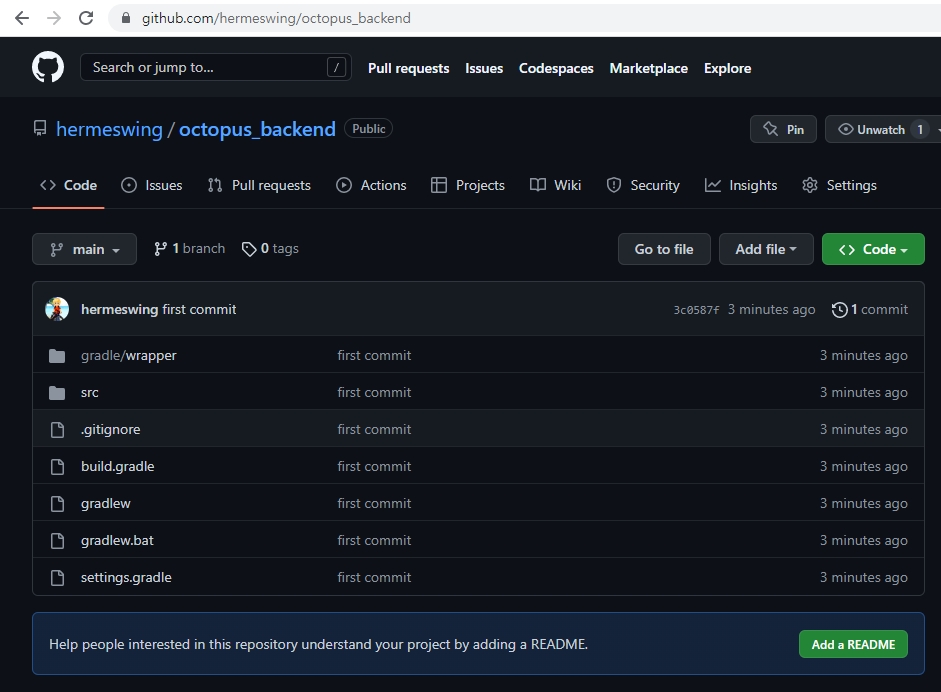This screenshot has height=692, width=941.
Task: Switch to the Projects tab
Action: tap(468, 185)
